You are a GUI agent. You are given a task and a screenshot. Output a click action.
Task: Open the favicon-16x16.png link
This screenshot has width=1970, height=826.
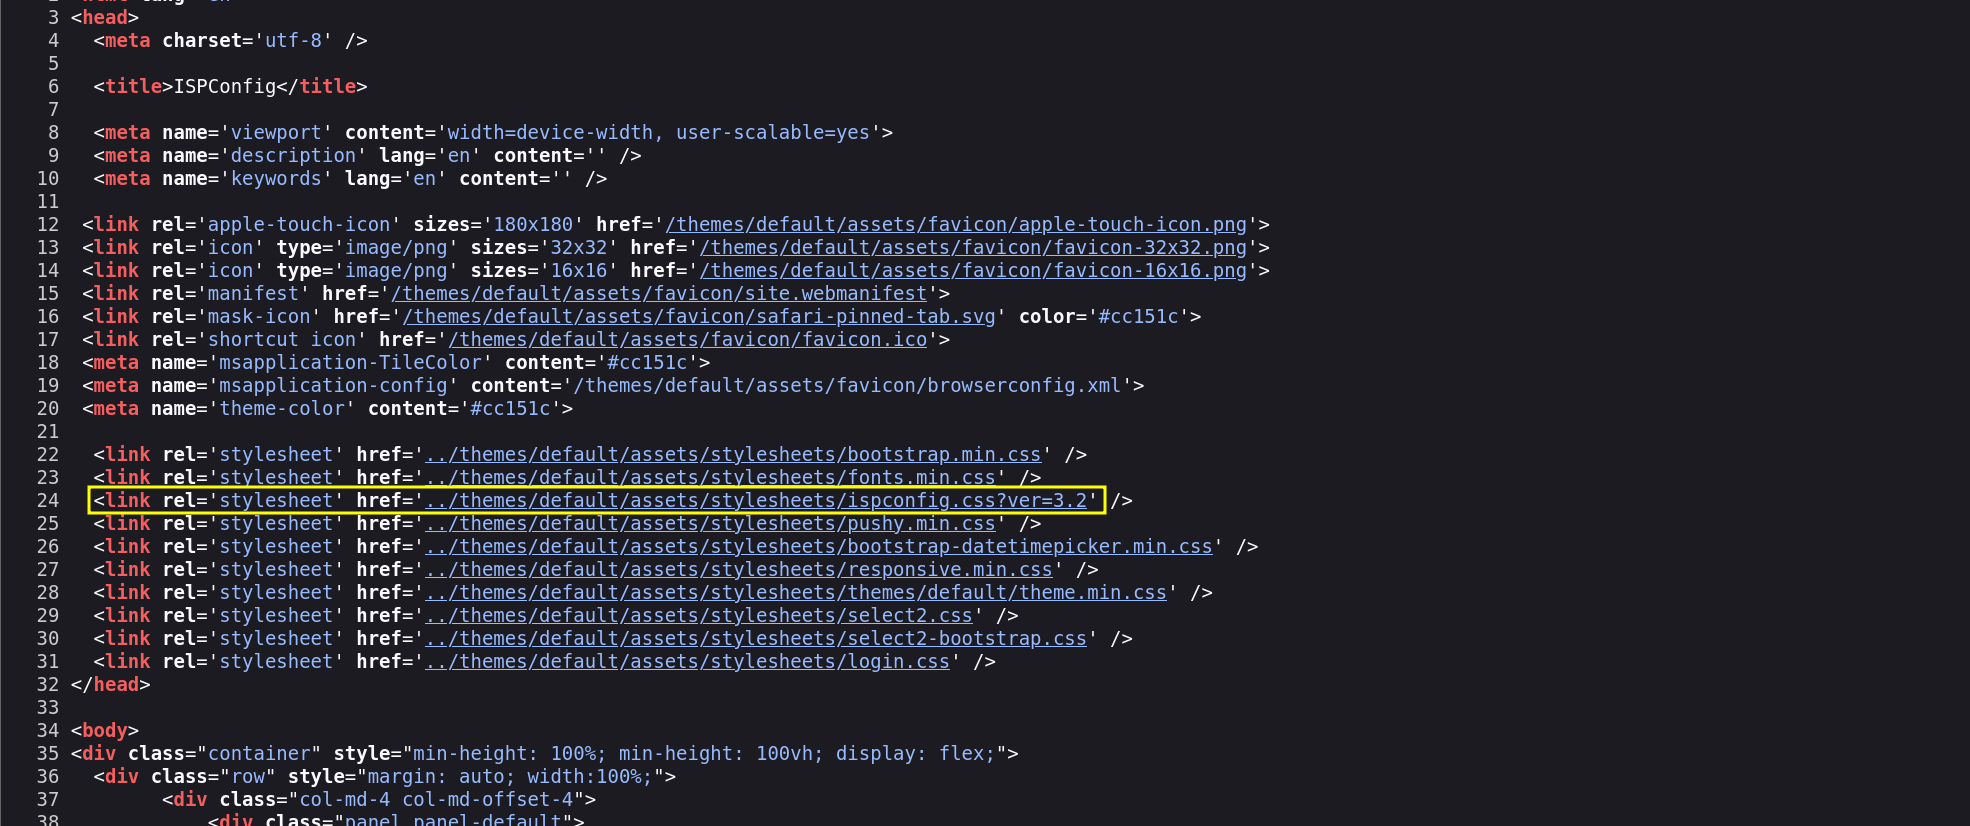pos(974,271)
